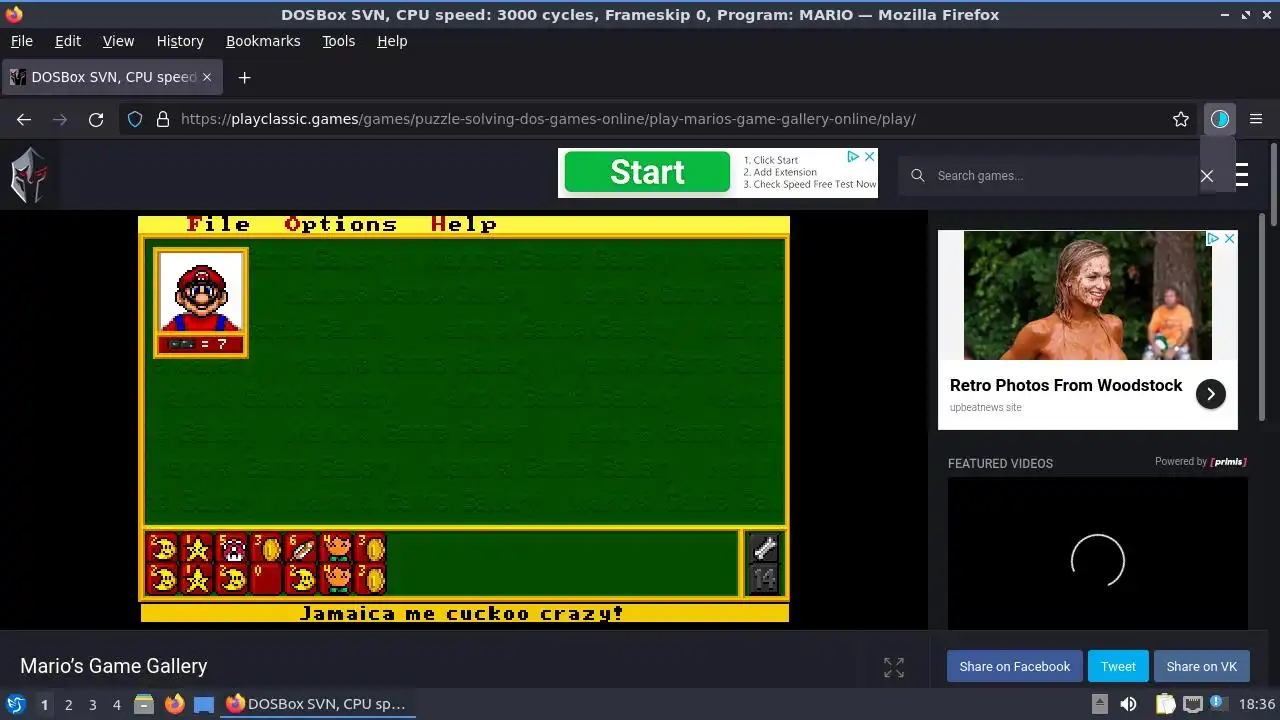The height and width of the screenshot is (720, 1280).
Task: Open AdChoices info on Start ad
Action: coord(854,156)
